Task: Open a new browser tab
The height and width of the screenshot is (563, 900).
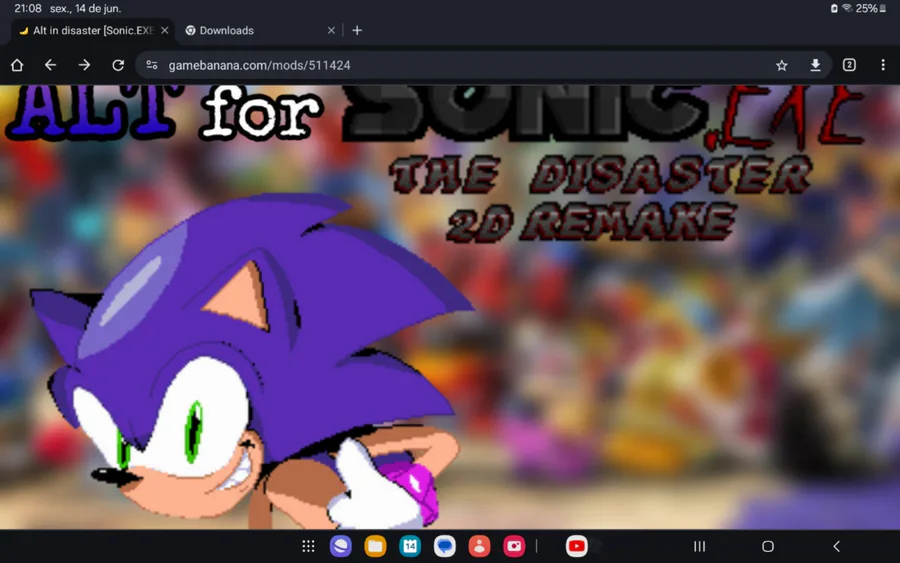Action: click(x=357, y=30)
